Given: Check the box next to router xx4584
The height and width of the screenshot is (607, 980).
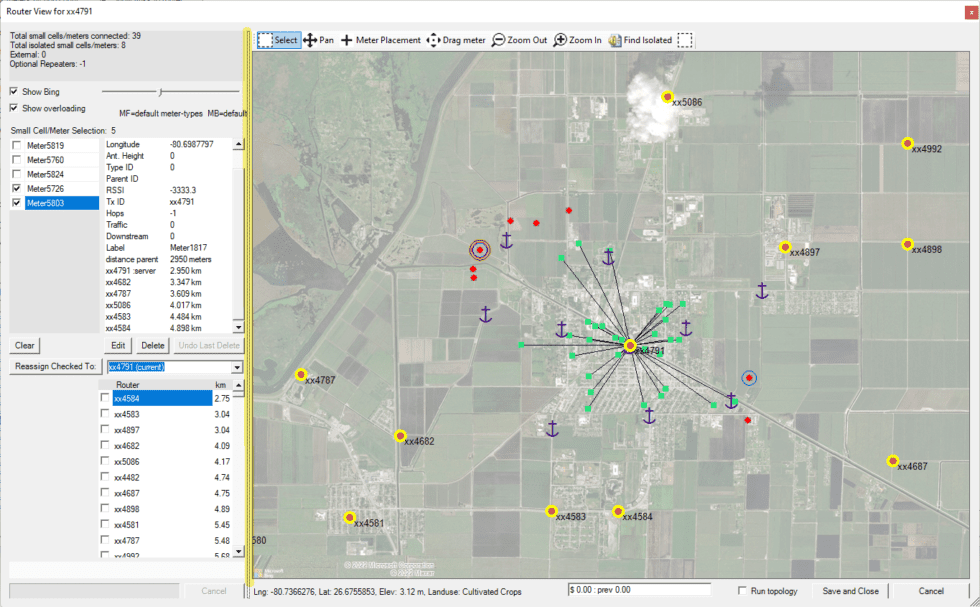Looking at the screenshot, I should tap(105, 397).
